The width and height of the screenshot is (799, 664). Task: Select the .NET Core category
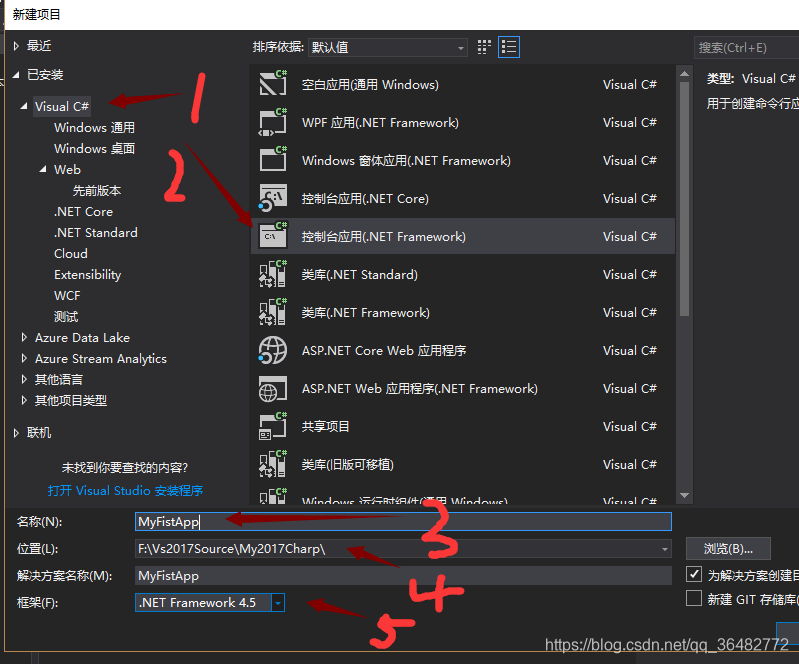(x=83, y=211)
